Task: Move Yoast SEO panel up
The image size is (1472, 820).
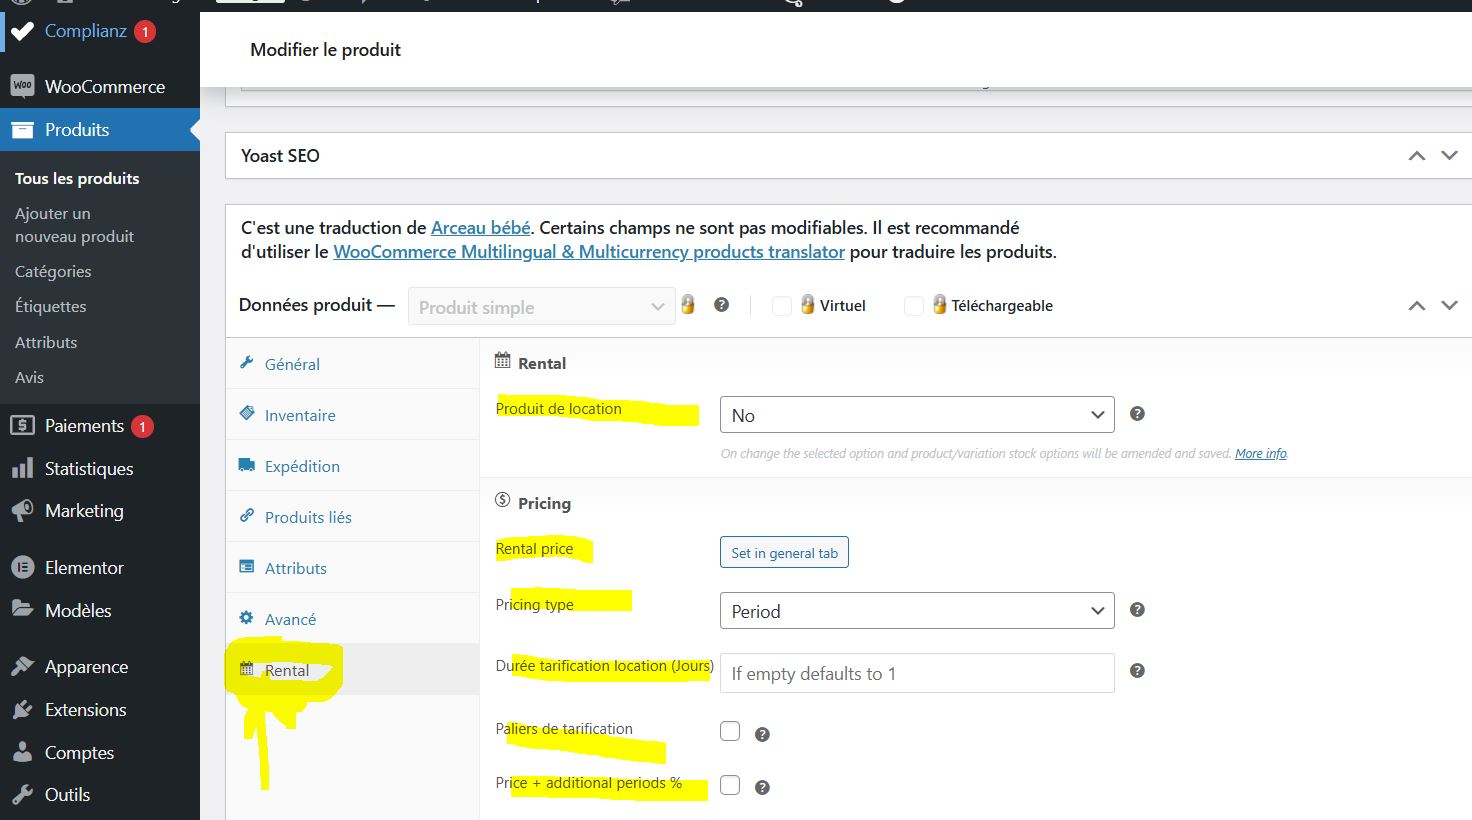Action: (1417, 156)
